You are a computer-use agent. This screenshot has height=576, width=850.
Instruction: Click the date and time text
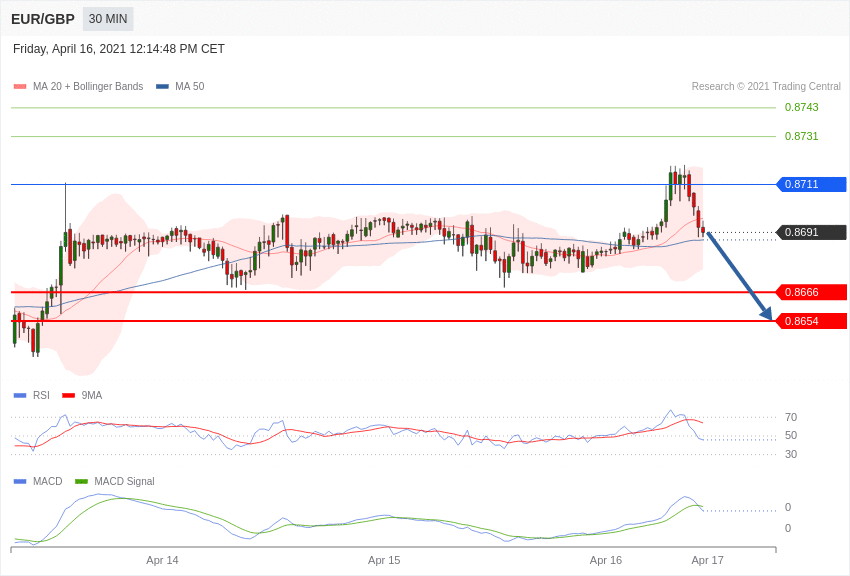119,49
